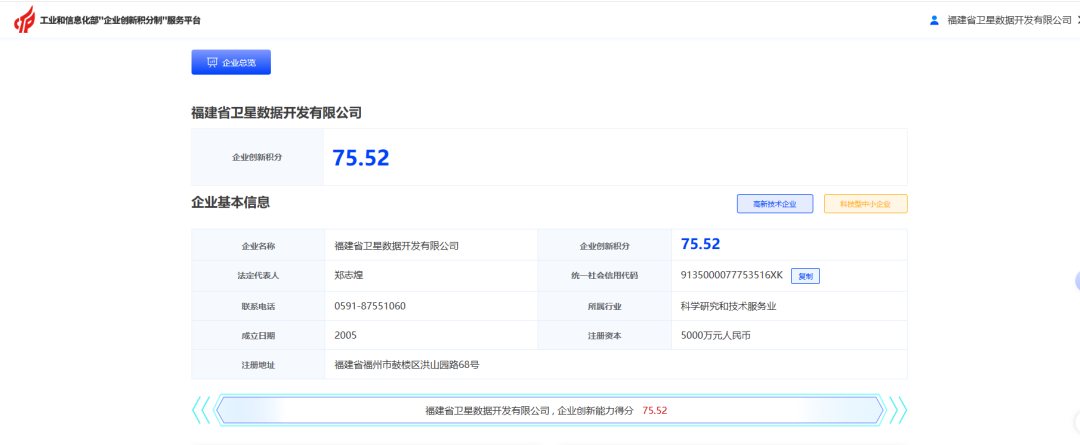Image resolution: width=1080 pixels, height=445 pixels.
Task: Select the 科技型中小企业 tag
Action: click(865, 204)
